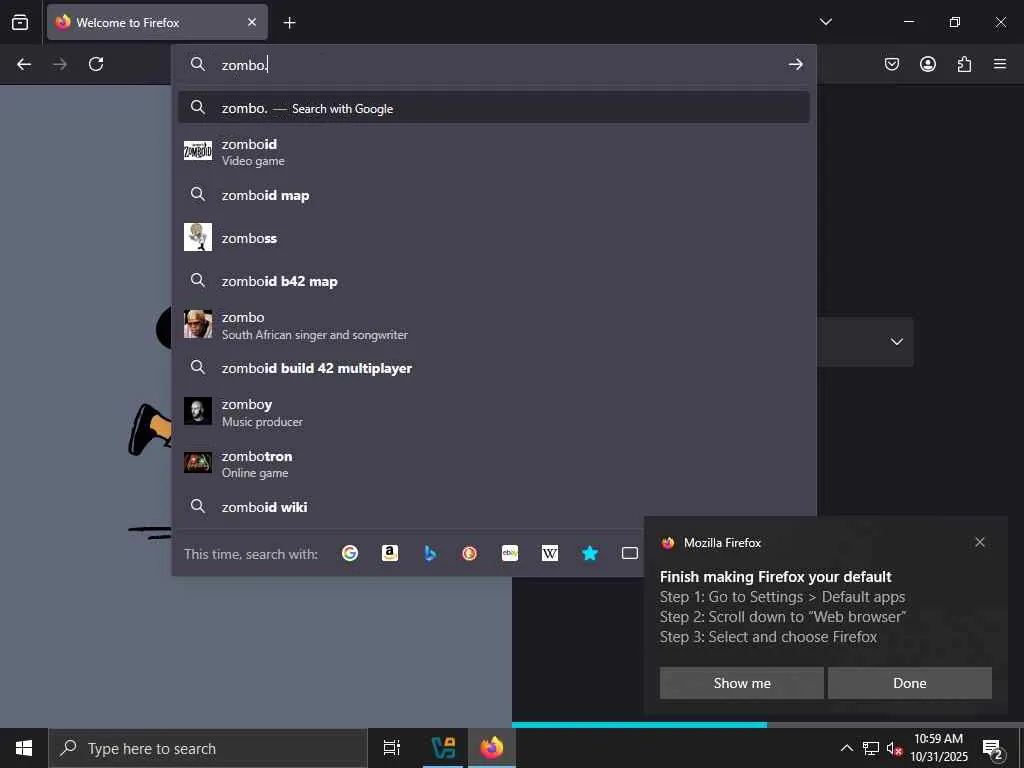Open the network status tray icon

tap(871, 748)
